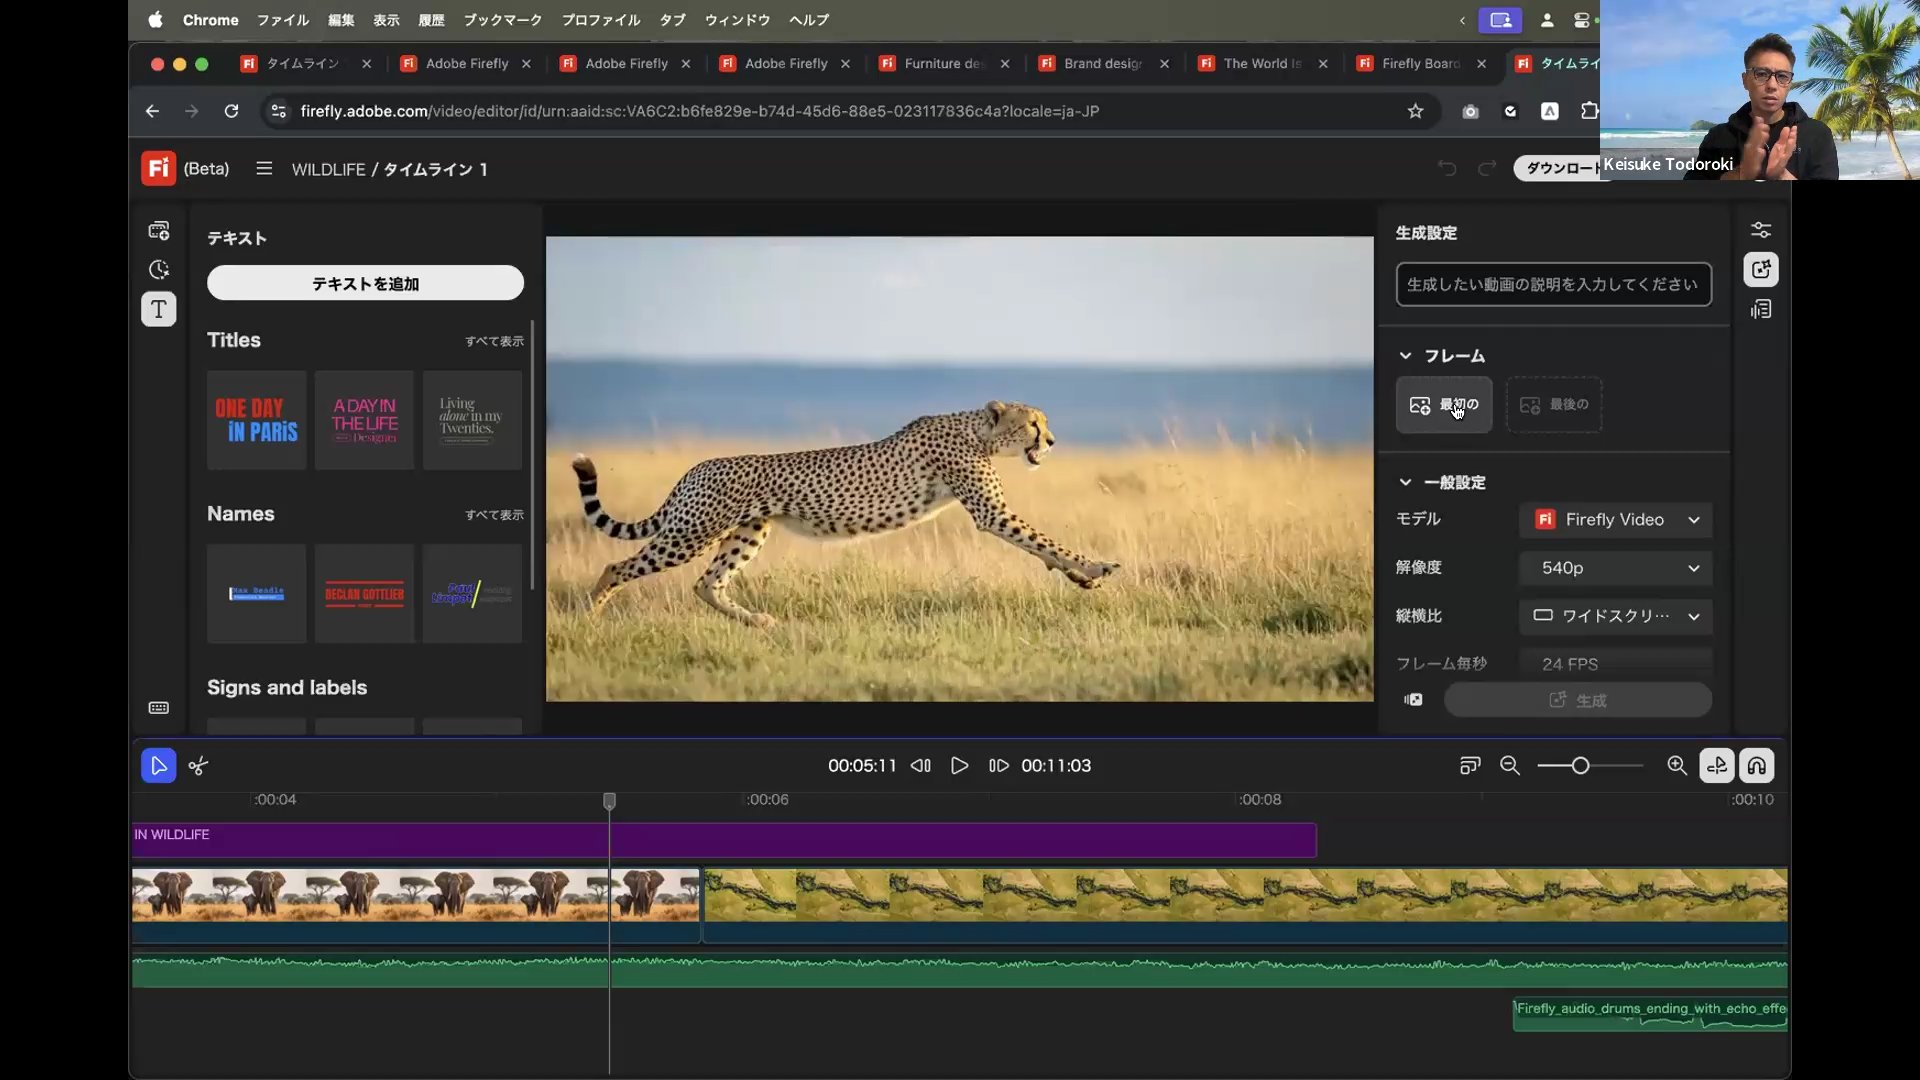Switch to the Firefly Board browser tab
Image resolution: width=1920 pixels, height=1080 pixels.
coord(1420,63)
